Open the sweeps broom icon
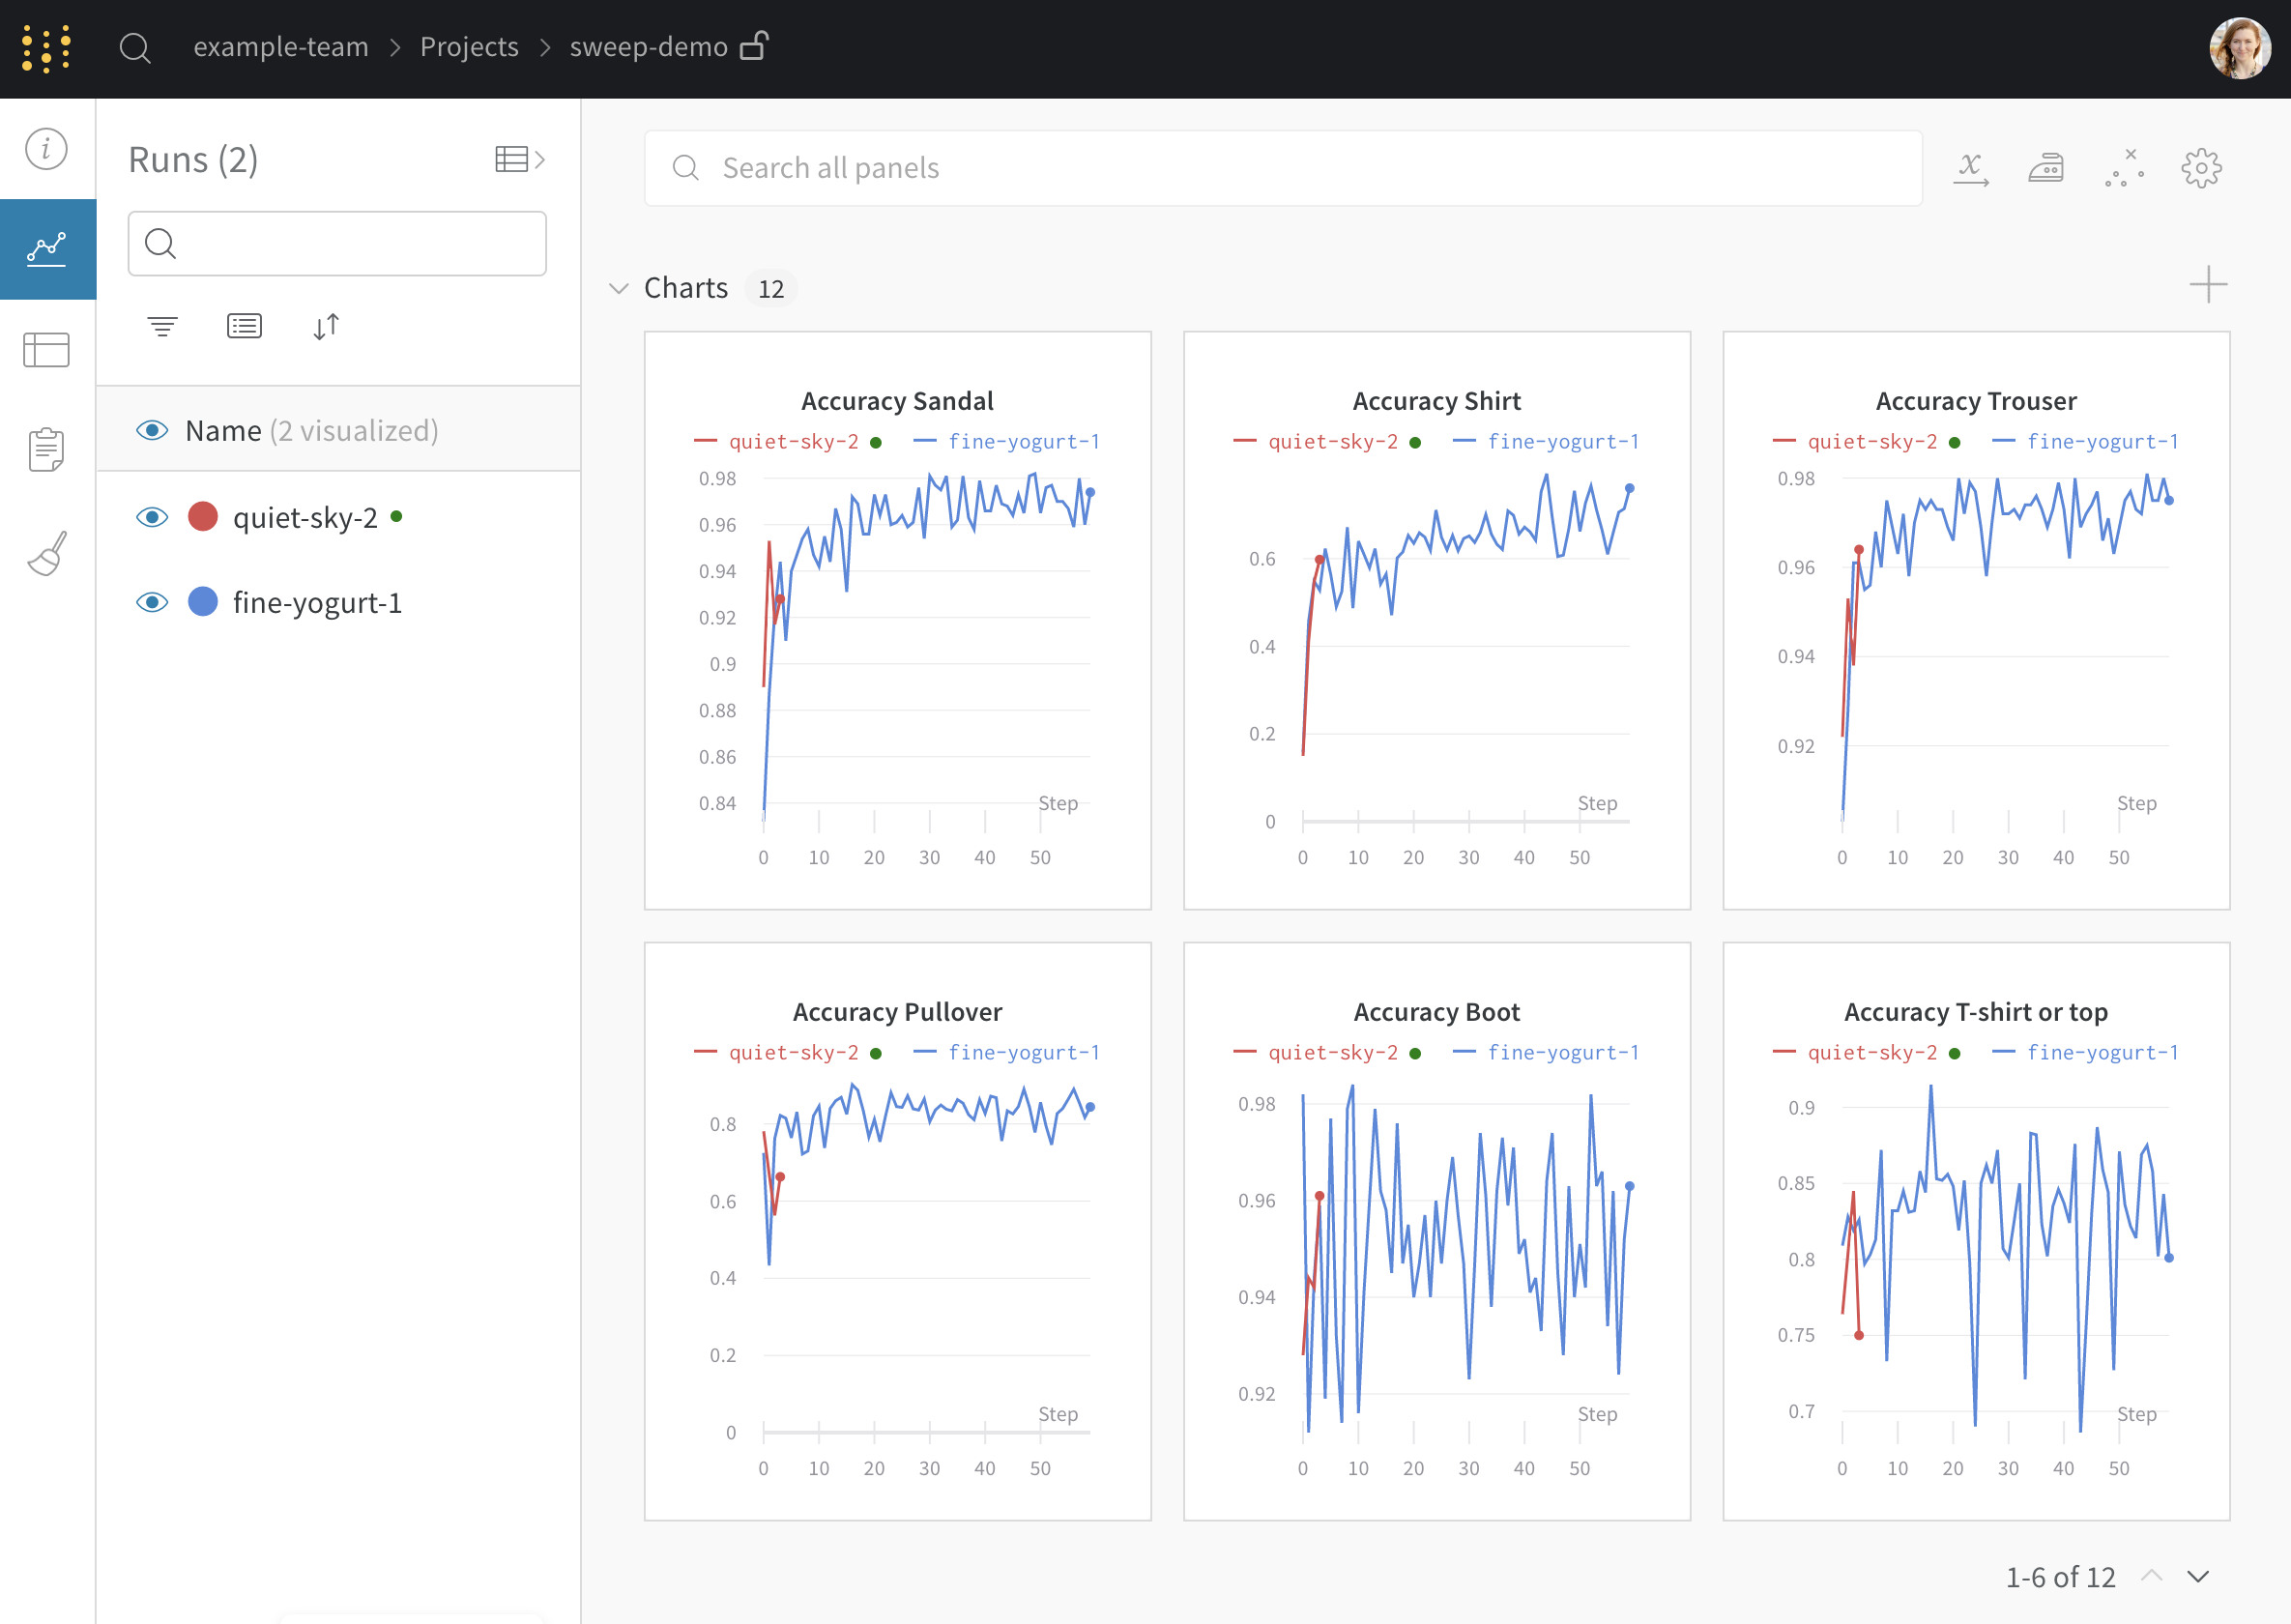Viewport: 2291px width, 1624px height. (x=47, y=553)
